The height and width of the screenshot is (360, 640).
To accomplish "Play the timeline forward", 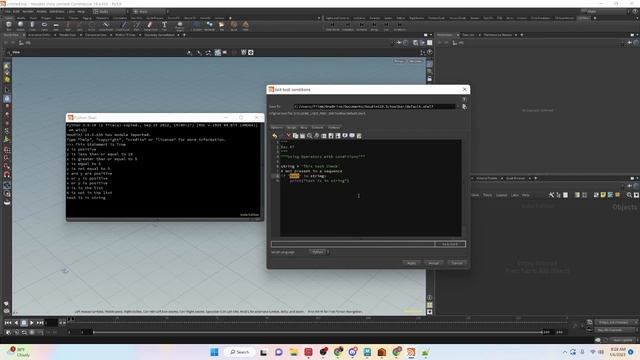I will pyautogui.click(x=32, y=323).
